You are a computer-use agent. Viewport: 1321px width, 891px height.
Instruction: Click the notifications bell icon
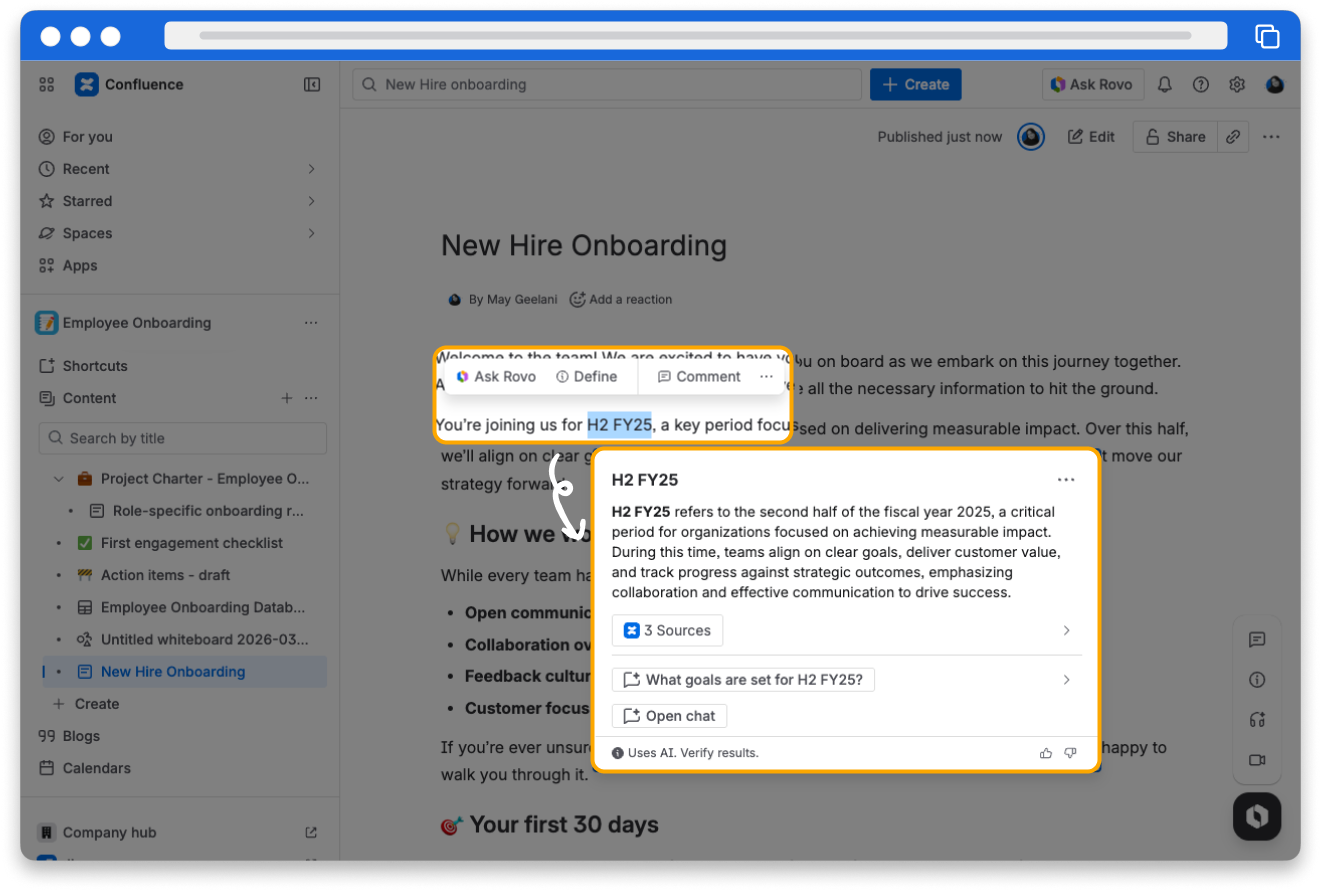tap(1164, 85)
